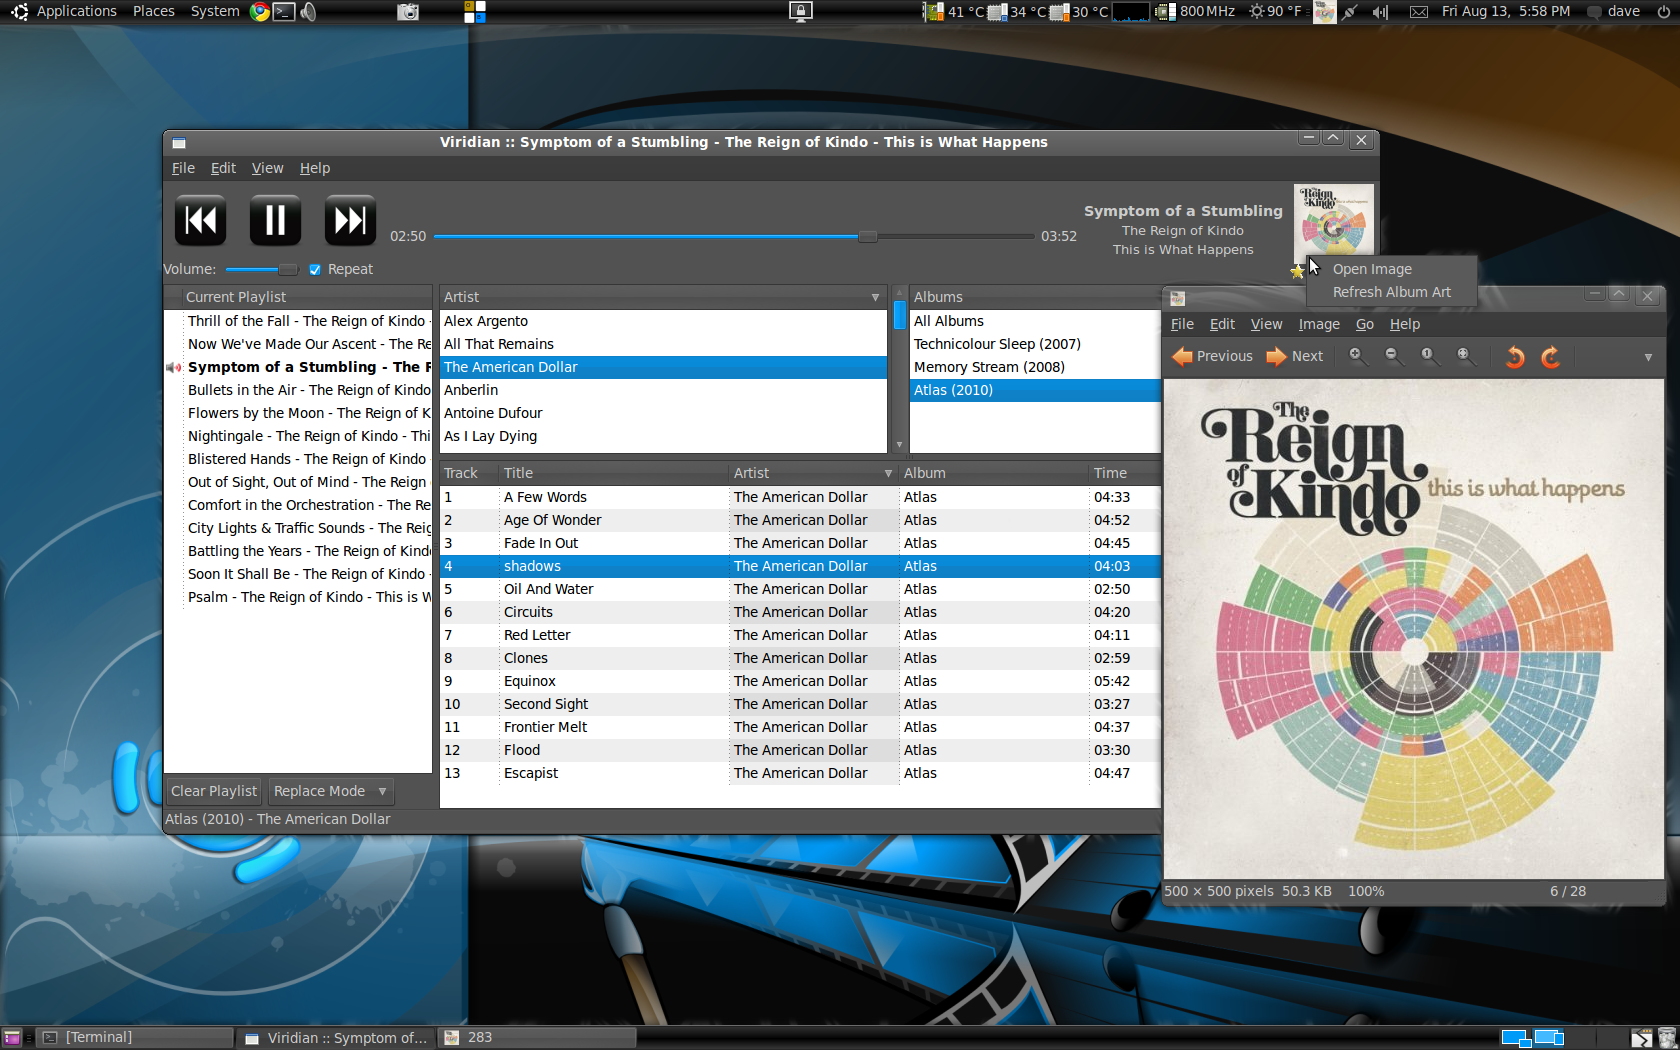Image resolution: width=1680 pixels, height=1050 pixels.
Task: Click the Title column header
Action: point(614,474)
